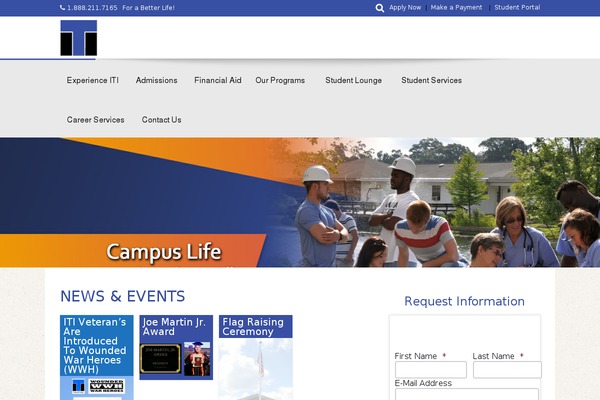This screenshot has height=400, width=600.
Task: Click the First Name input field
Action: point(431,370)
